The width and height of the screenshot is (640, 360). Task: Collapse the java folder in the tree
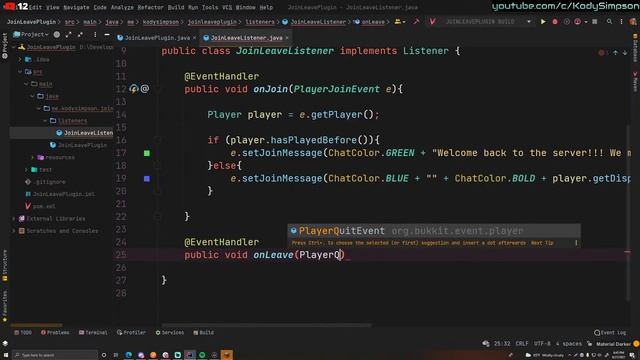32,96
